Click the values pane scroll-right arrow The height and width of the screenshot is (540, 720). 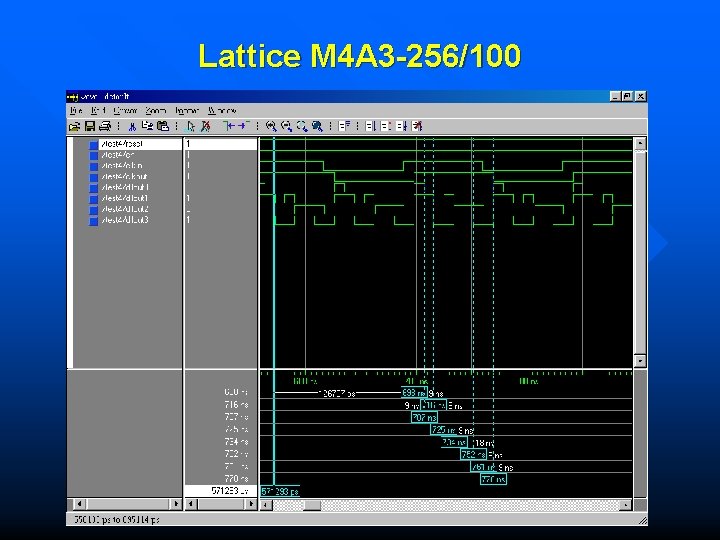pyautogui.click(x=251, y=504)
